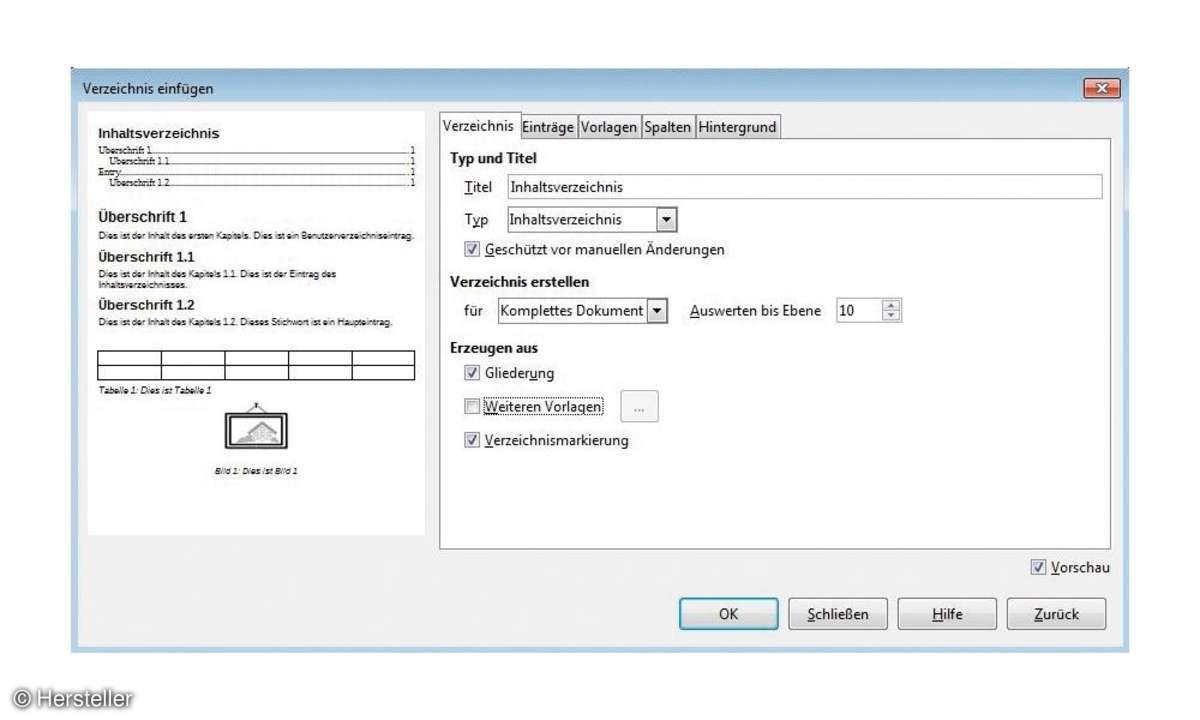Turn off the Vorschau preview checkbox
Screen dimensions: 1200x720
click(1038, 567)
